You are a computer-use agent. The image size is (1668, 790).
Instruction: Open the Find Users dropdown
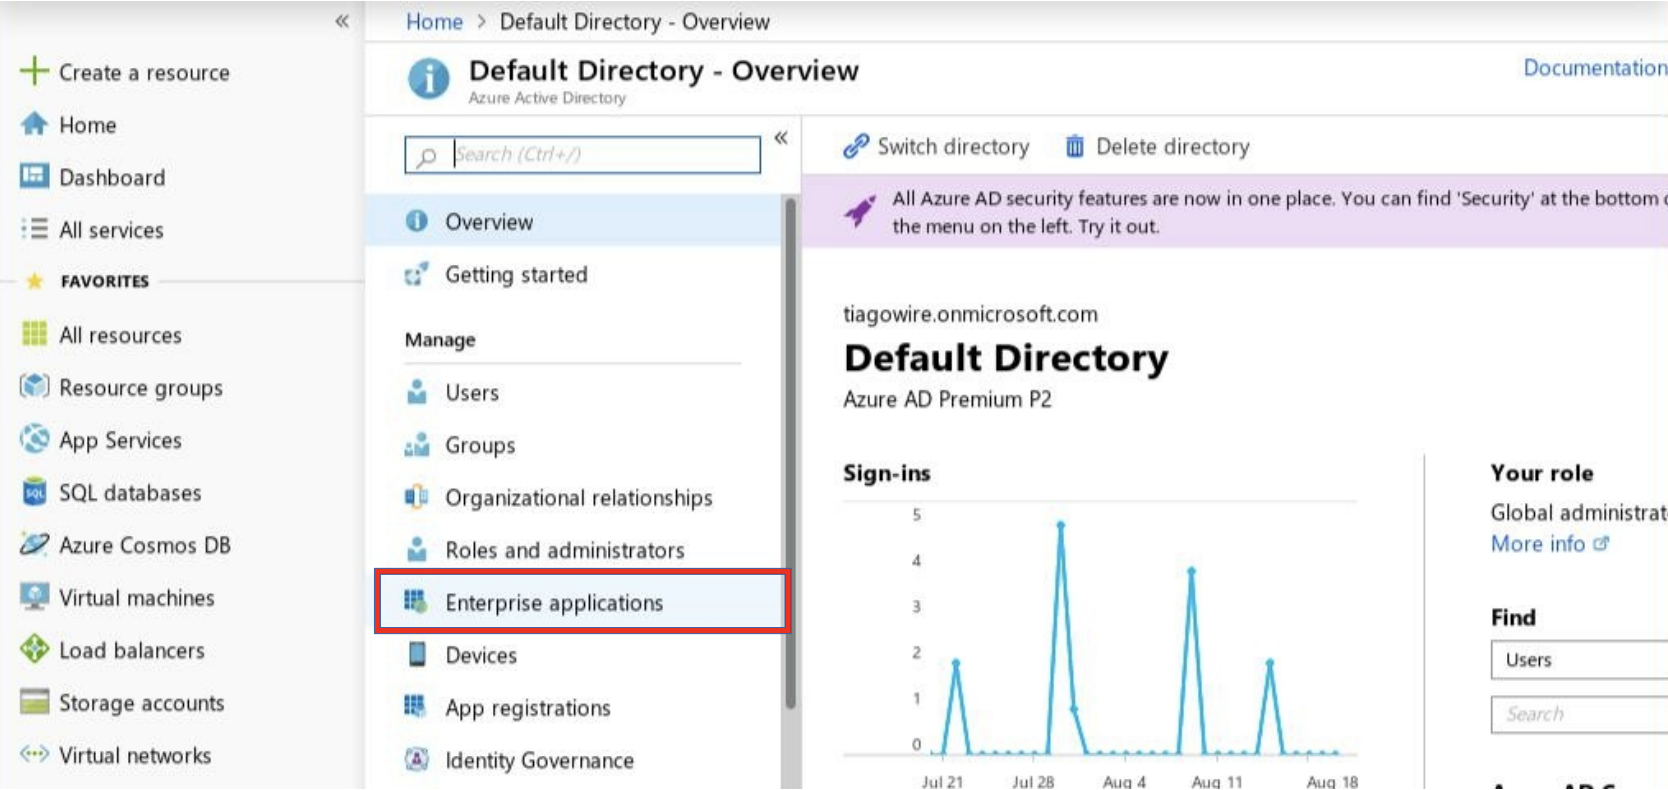tap(1579, 660)
